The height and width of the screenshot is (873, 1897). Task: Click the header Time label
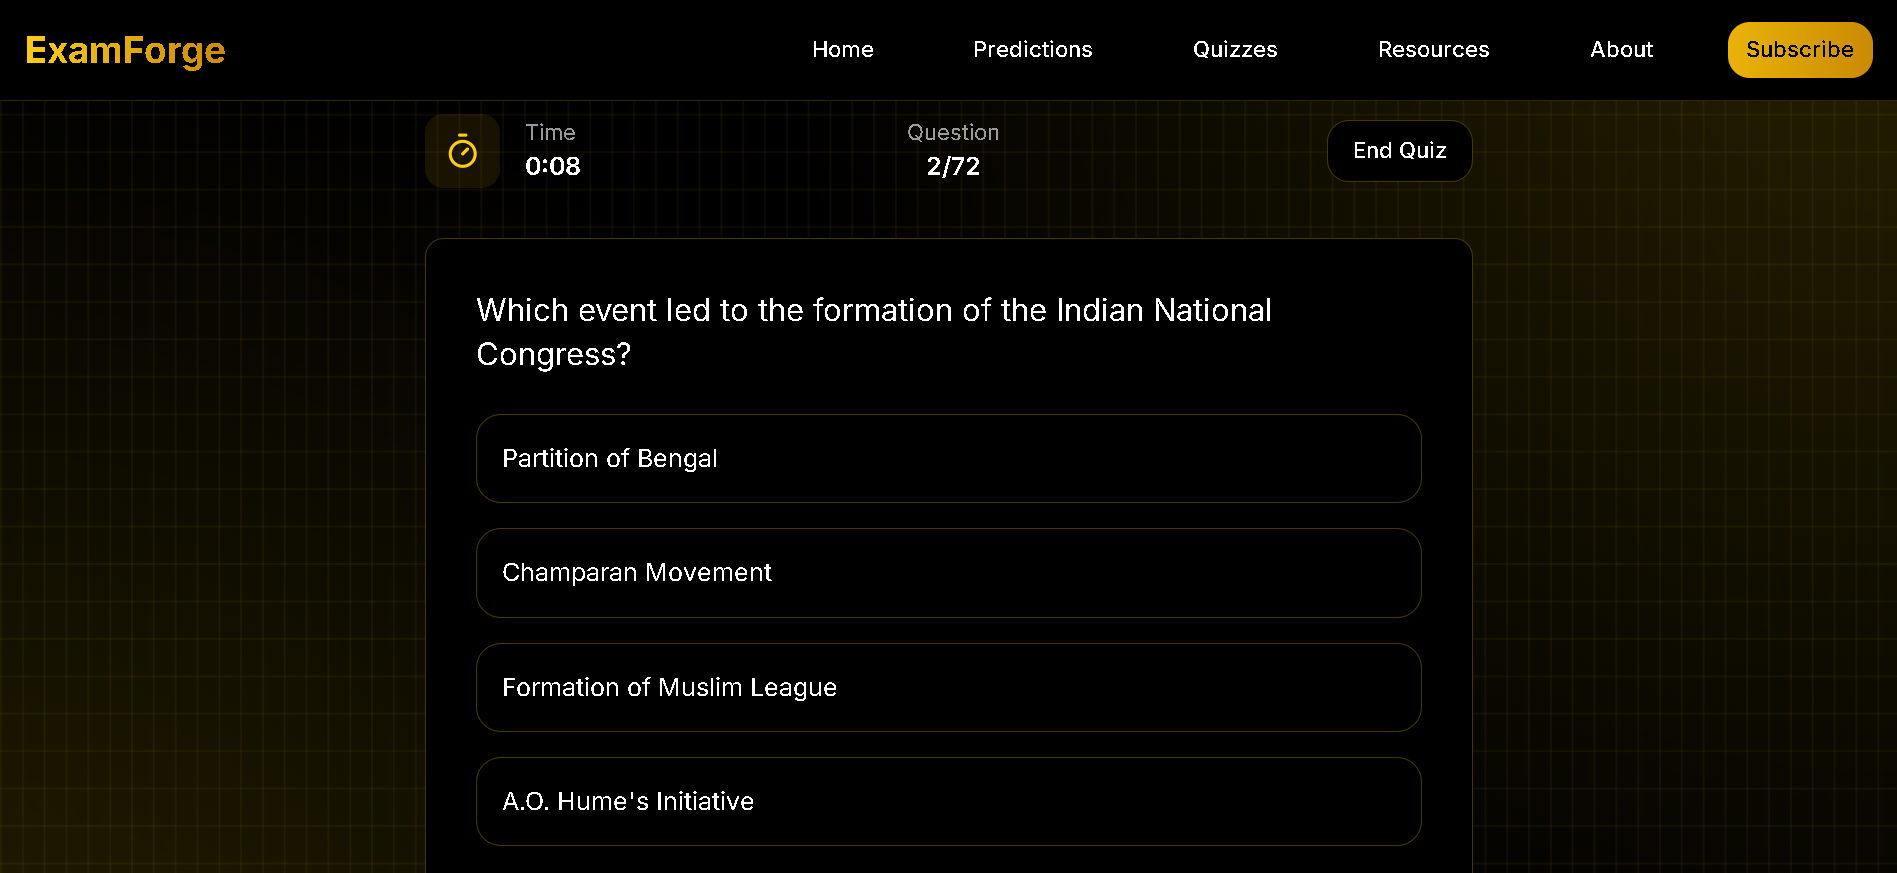pos(550,132)
